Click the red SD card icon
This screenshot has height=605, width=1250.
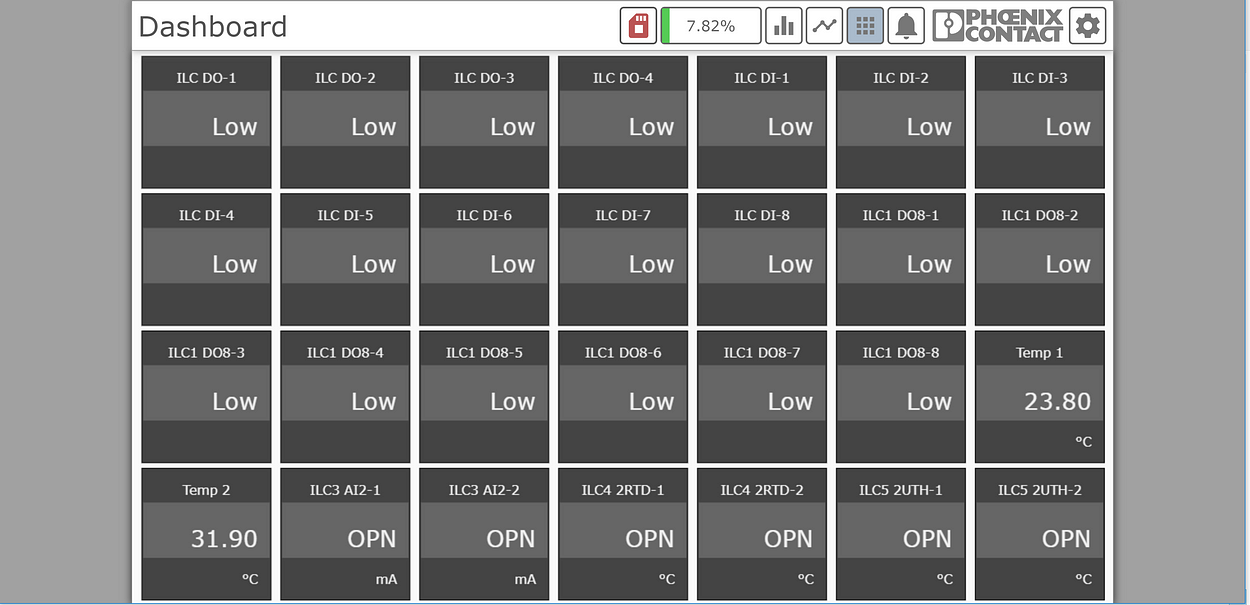(638, 26)
